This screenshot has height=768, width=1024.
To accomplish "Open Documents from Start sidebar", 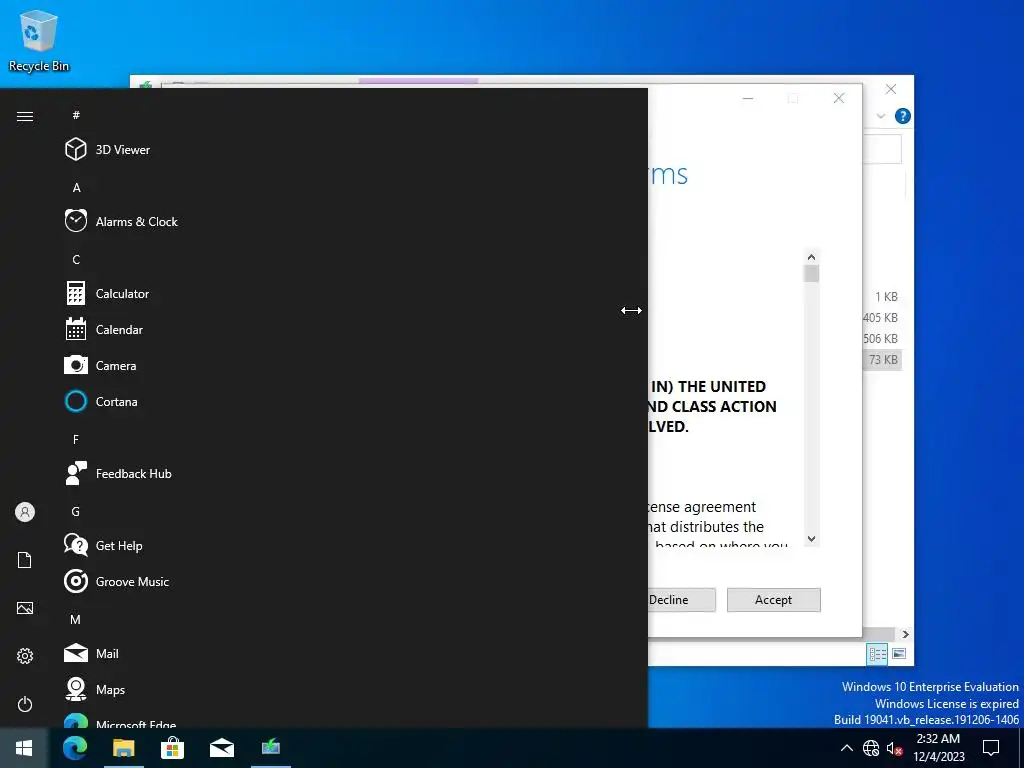I will tap(25, 560).
